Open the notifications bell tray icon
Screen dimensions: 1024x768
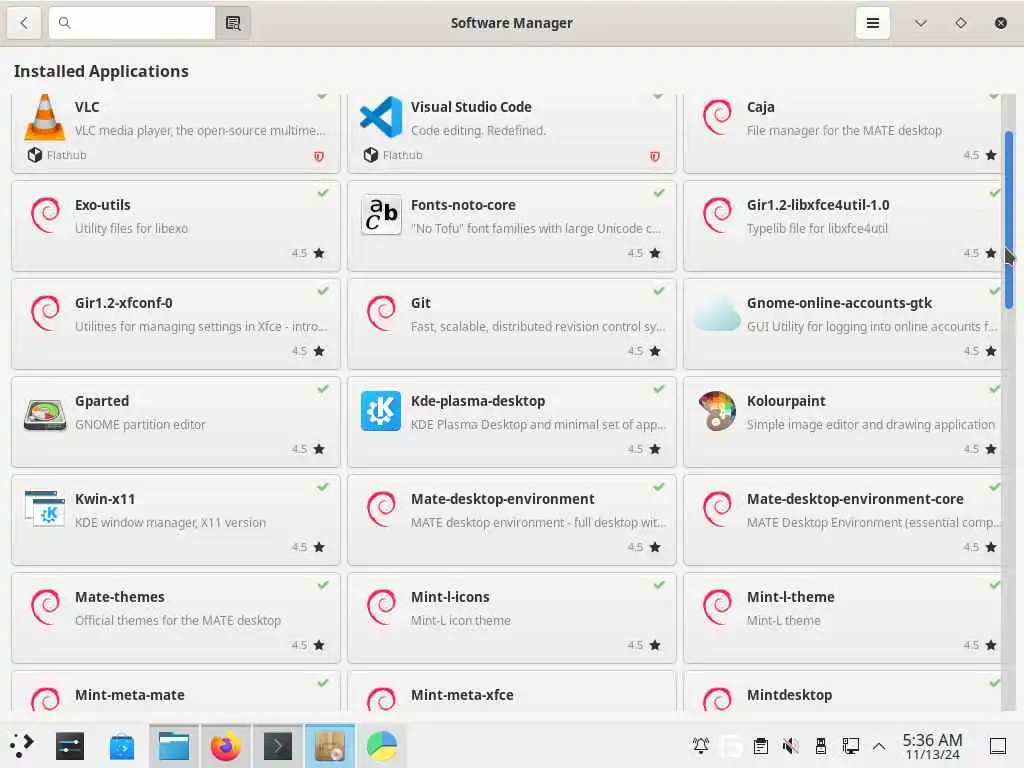[x=701, y=746]
